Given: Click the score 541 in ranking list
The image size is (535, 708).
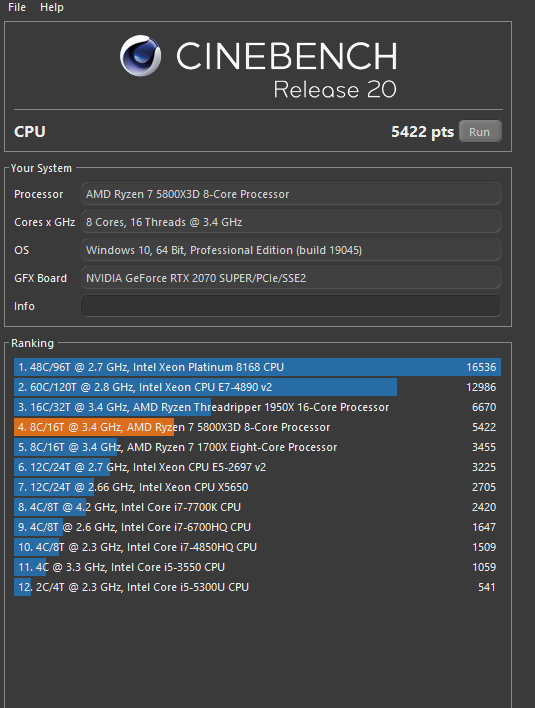Looking at the screenshot, I should [x=487, y=587].
